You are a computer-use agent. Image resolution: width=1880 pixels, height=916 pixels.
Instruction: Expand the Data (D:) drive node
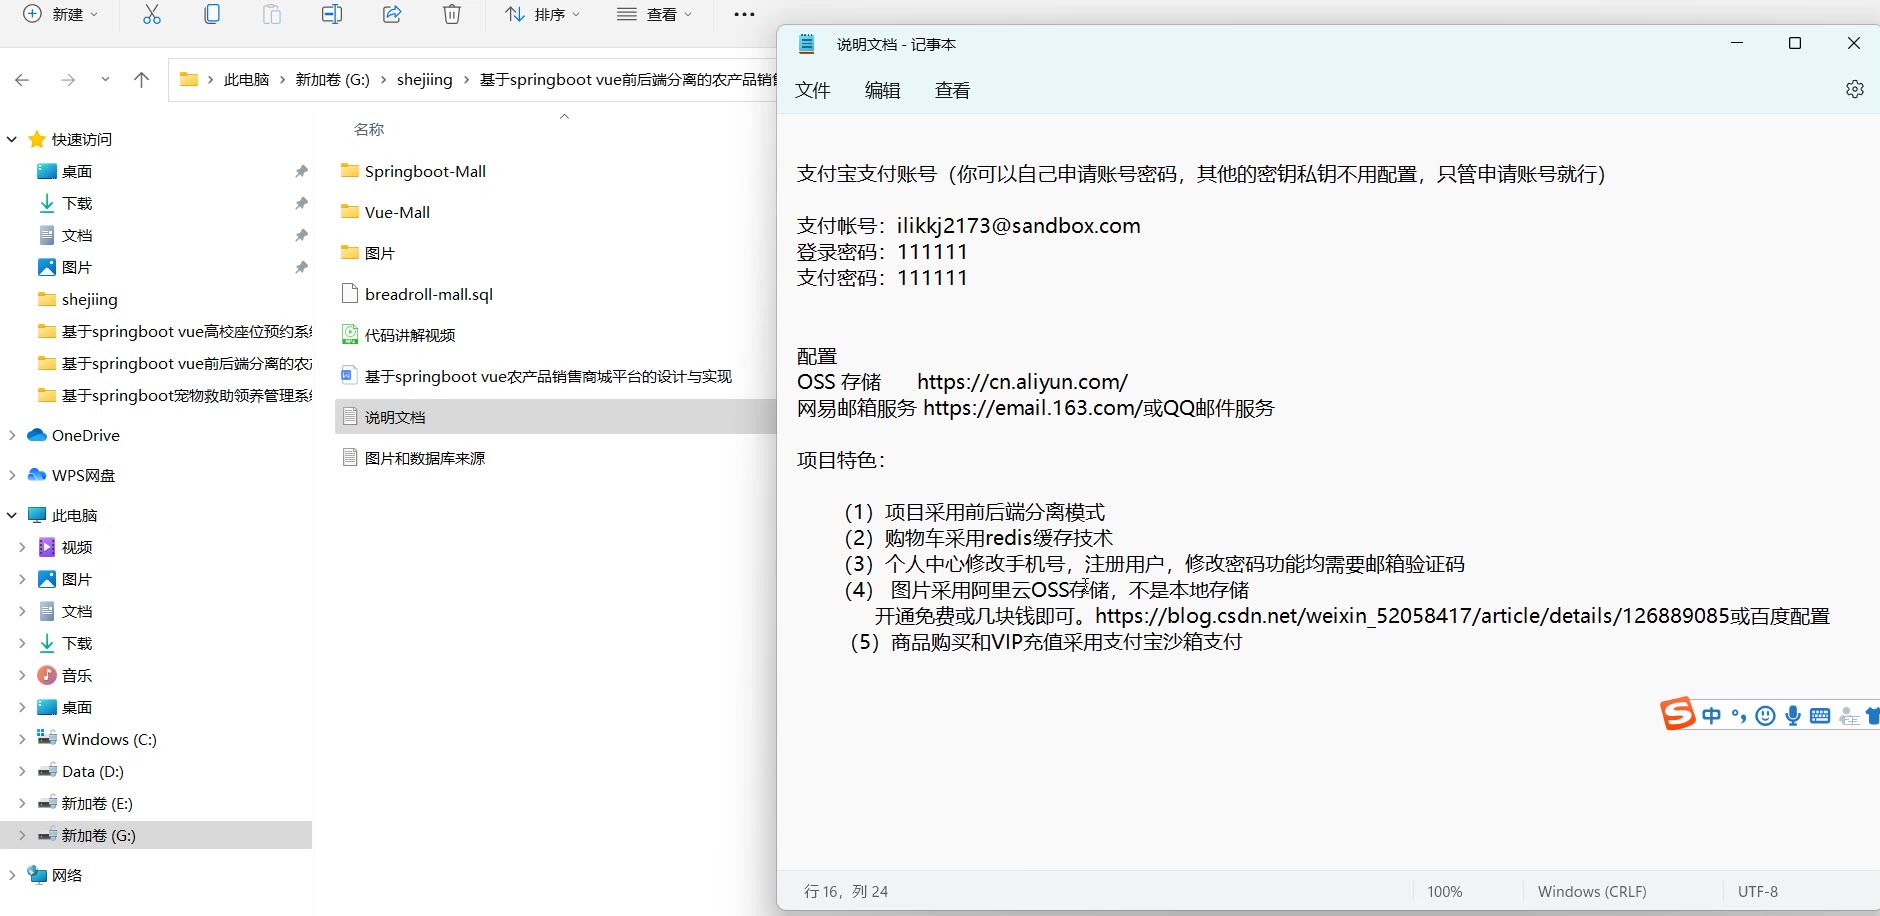[22, 771]
